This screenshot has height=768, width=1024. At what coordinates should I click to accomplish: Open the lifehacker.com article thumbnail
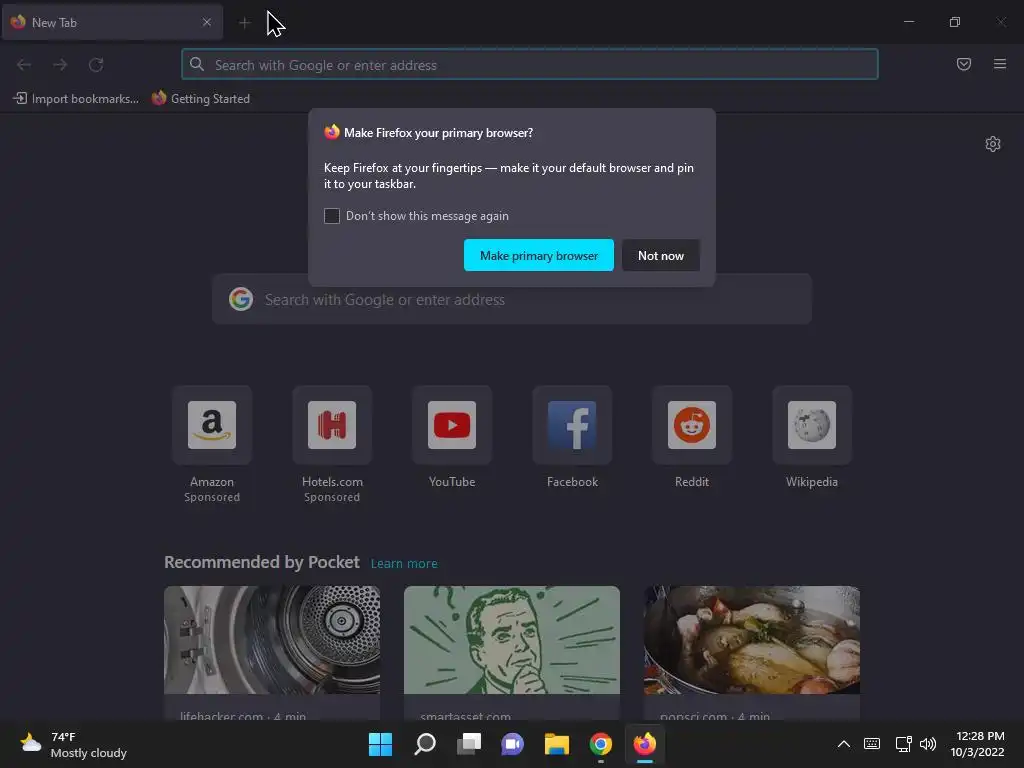pyautogui.click(x=272, y=640)
